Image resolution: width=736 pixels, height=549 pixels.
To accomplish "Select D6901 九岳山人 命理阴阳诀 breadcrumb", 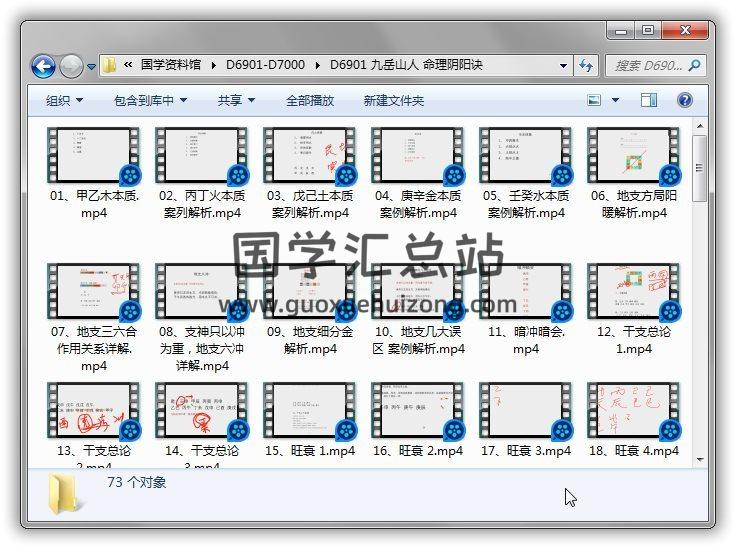I will (x=406, y=65).
